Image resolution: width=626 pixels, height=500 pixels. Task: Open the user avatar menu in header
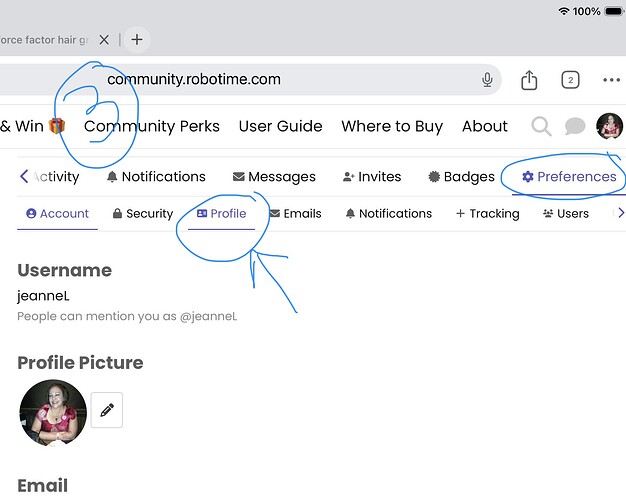pyautogui.click(x=609, y=126)
